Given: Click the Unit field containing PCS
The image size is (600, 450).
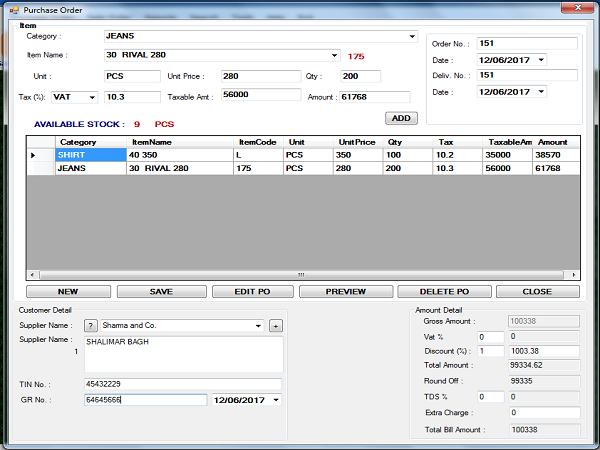Looking at the screenshot, I should coord(132,76).
